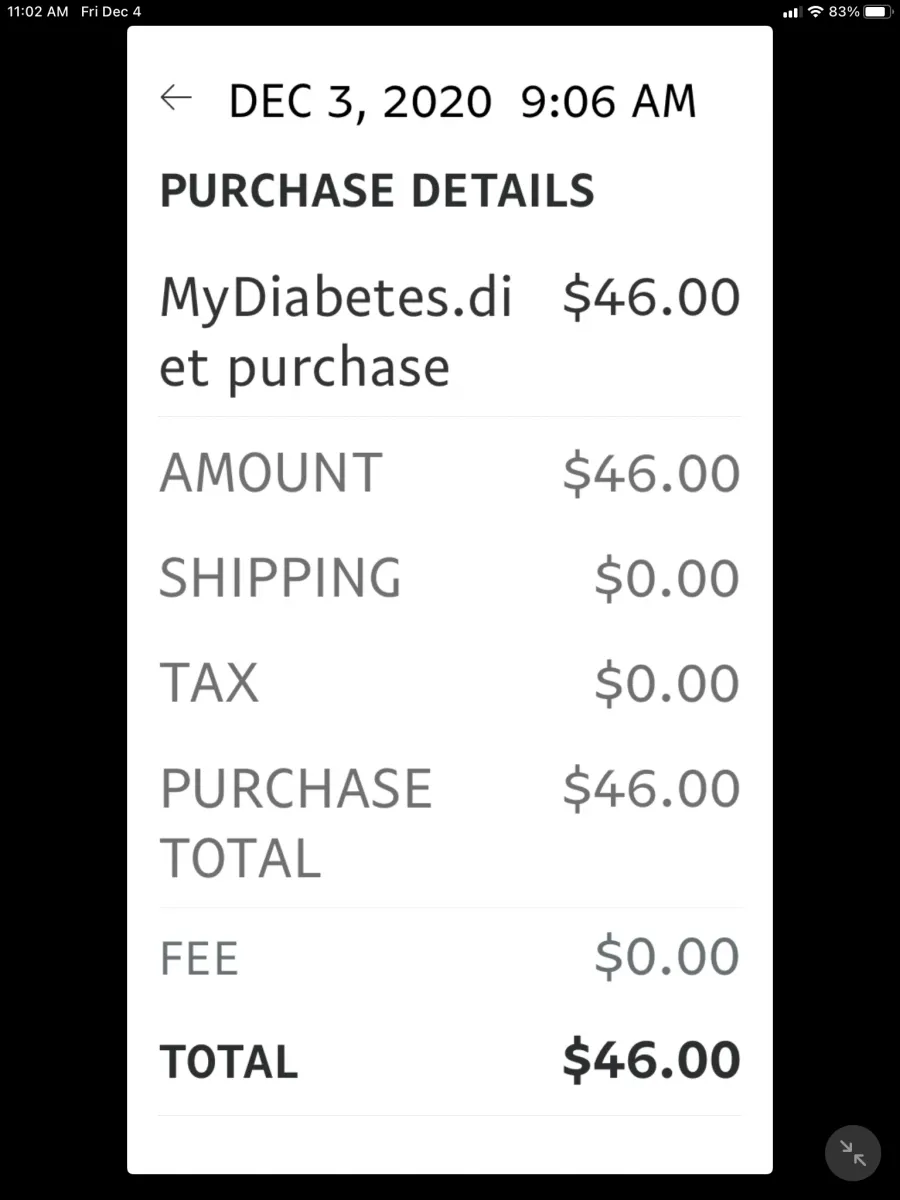Tap the collapse fullscreen arrows icon
Image resolution: width=900 pixels, height=1200 pixels.
tap(853, 1153)
